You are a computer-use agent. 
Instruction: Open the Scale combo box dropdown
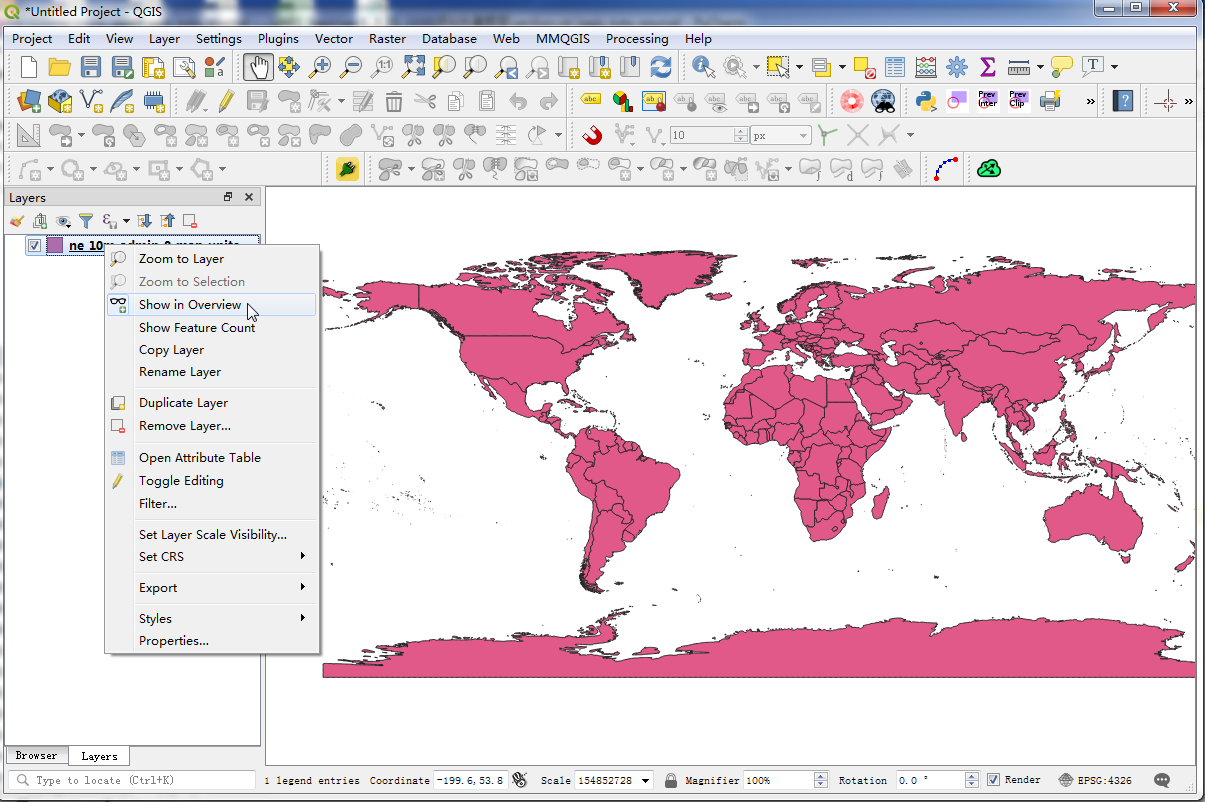pos(646,780)
